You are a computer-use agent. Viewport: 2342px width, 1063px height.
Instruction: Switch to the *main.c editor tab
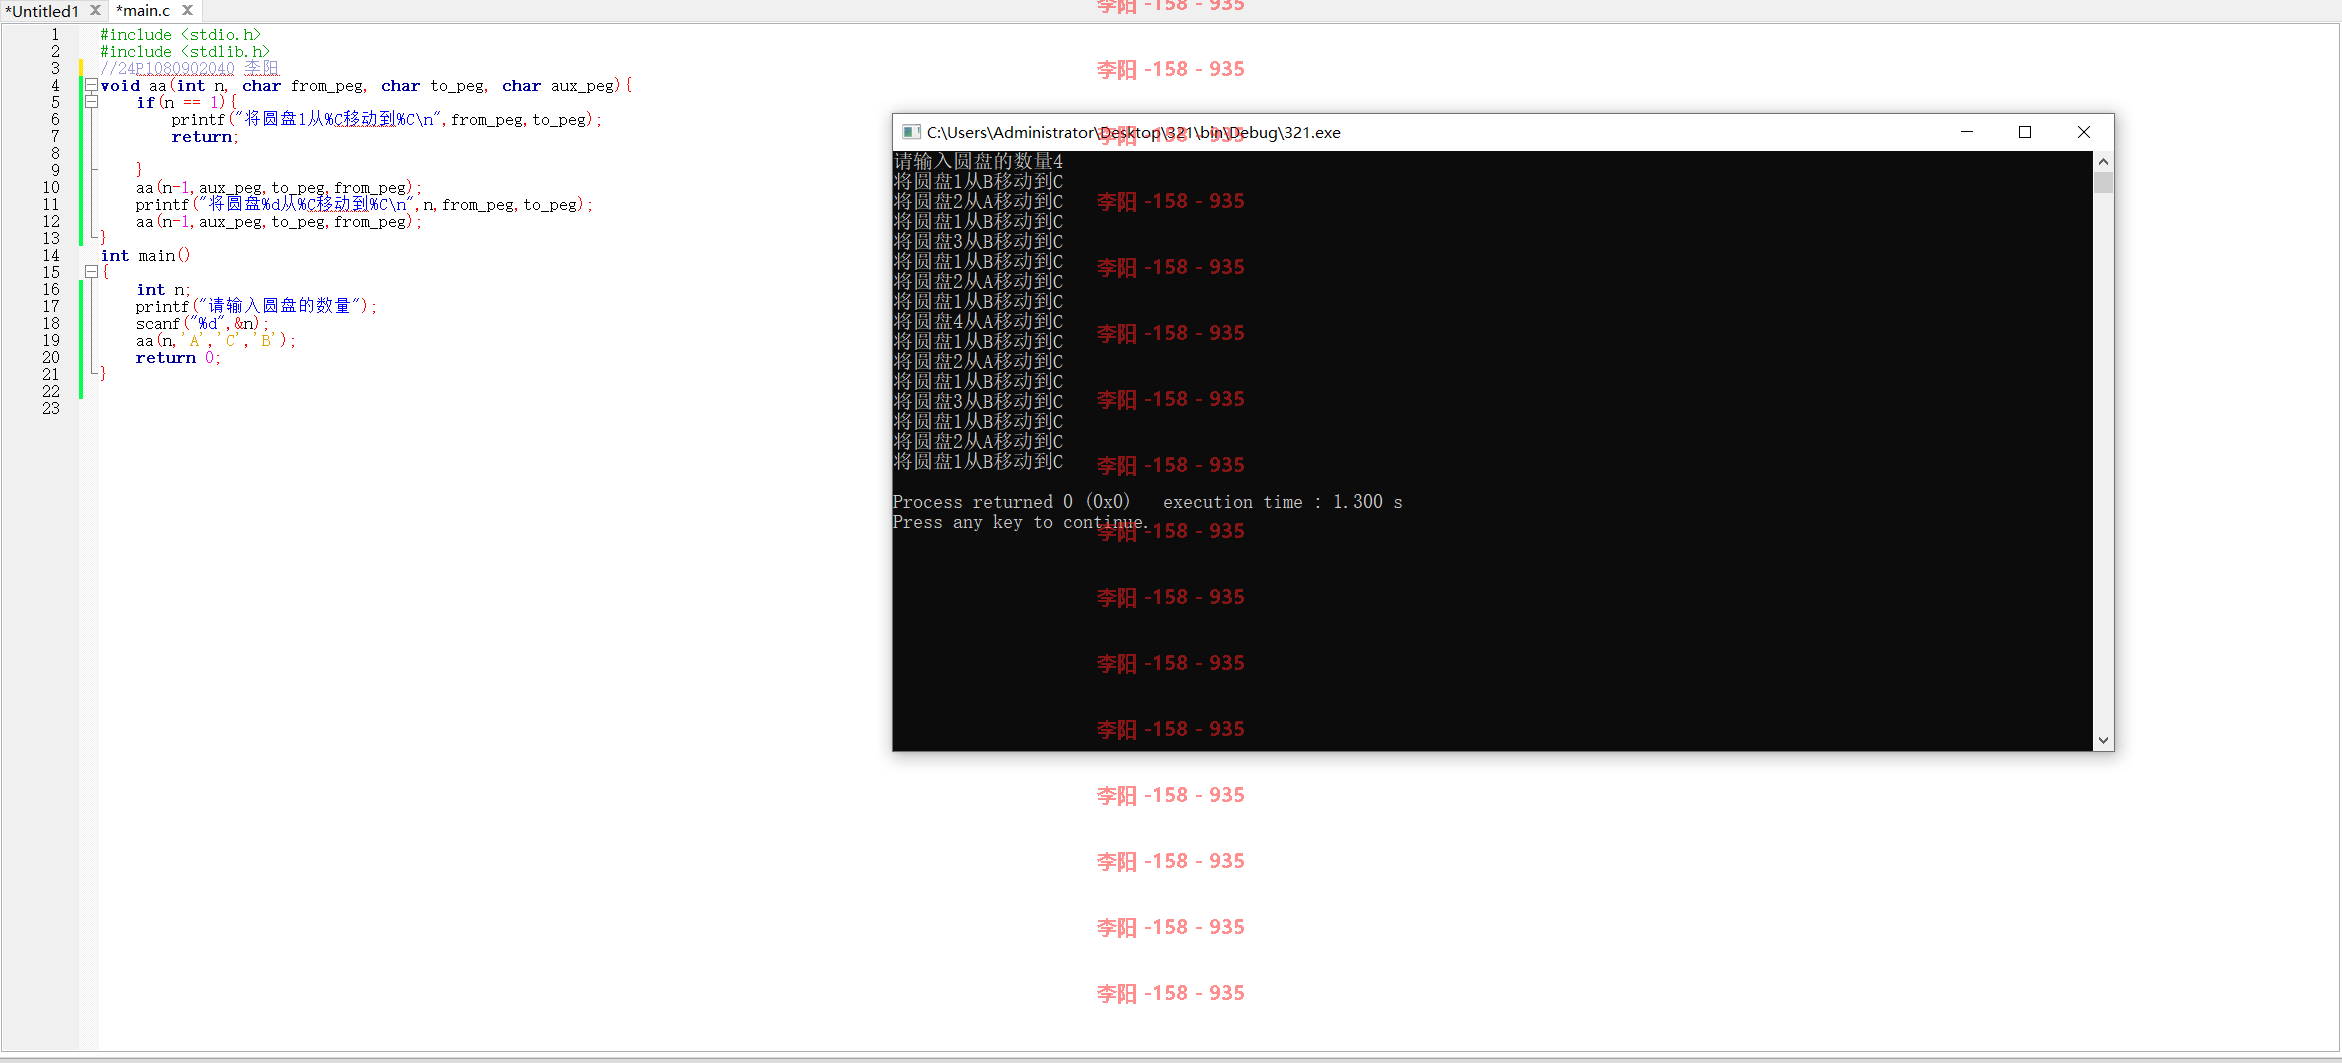(143, 11)
